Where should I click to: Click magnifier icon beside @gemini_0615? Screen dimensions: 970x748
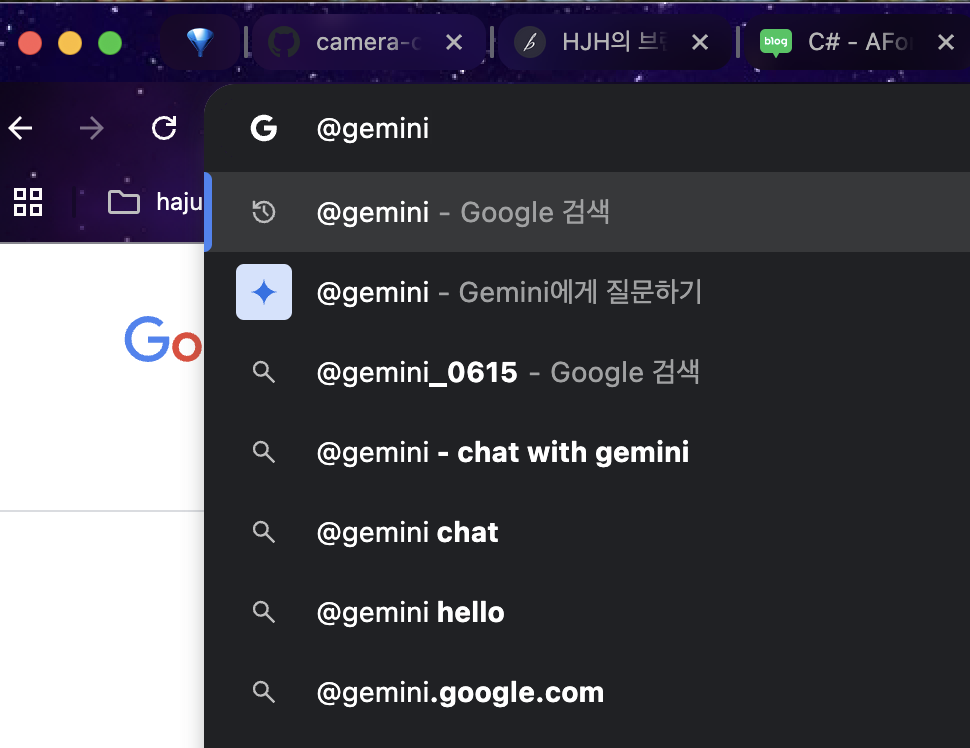pyautogui.click(x=264, y=372)
